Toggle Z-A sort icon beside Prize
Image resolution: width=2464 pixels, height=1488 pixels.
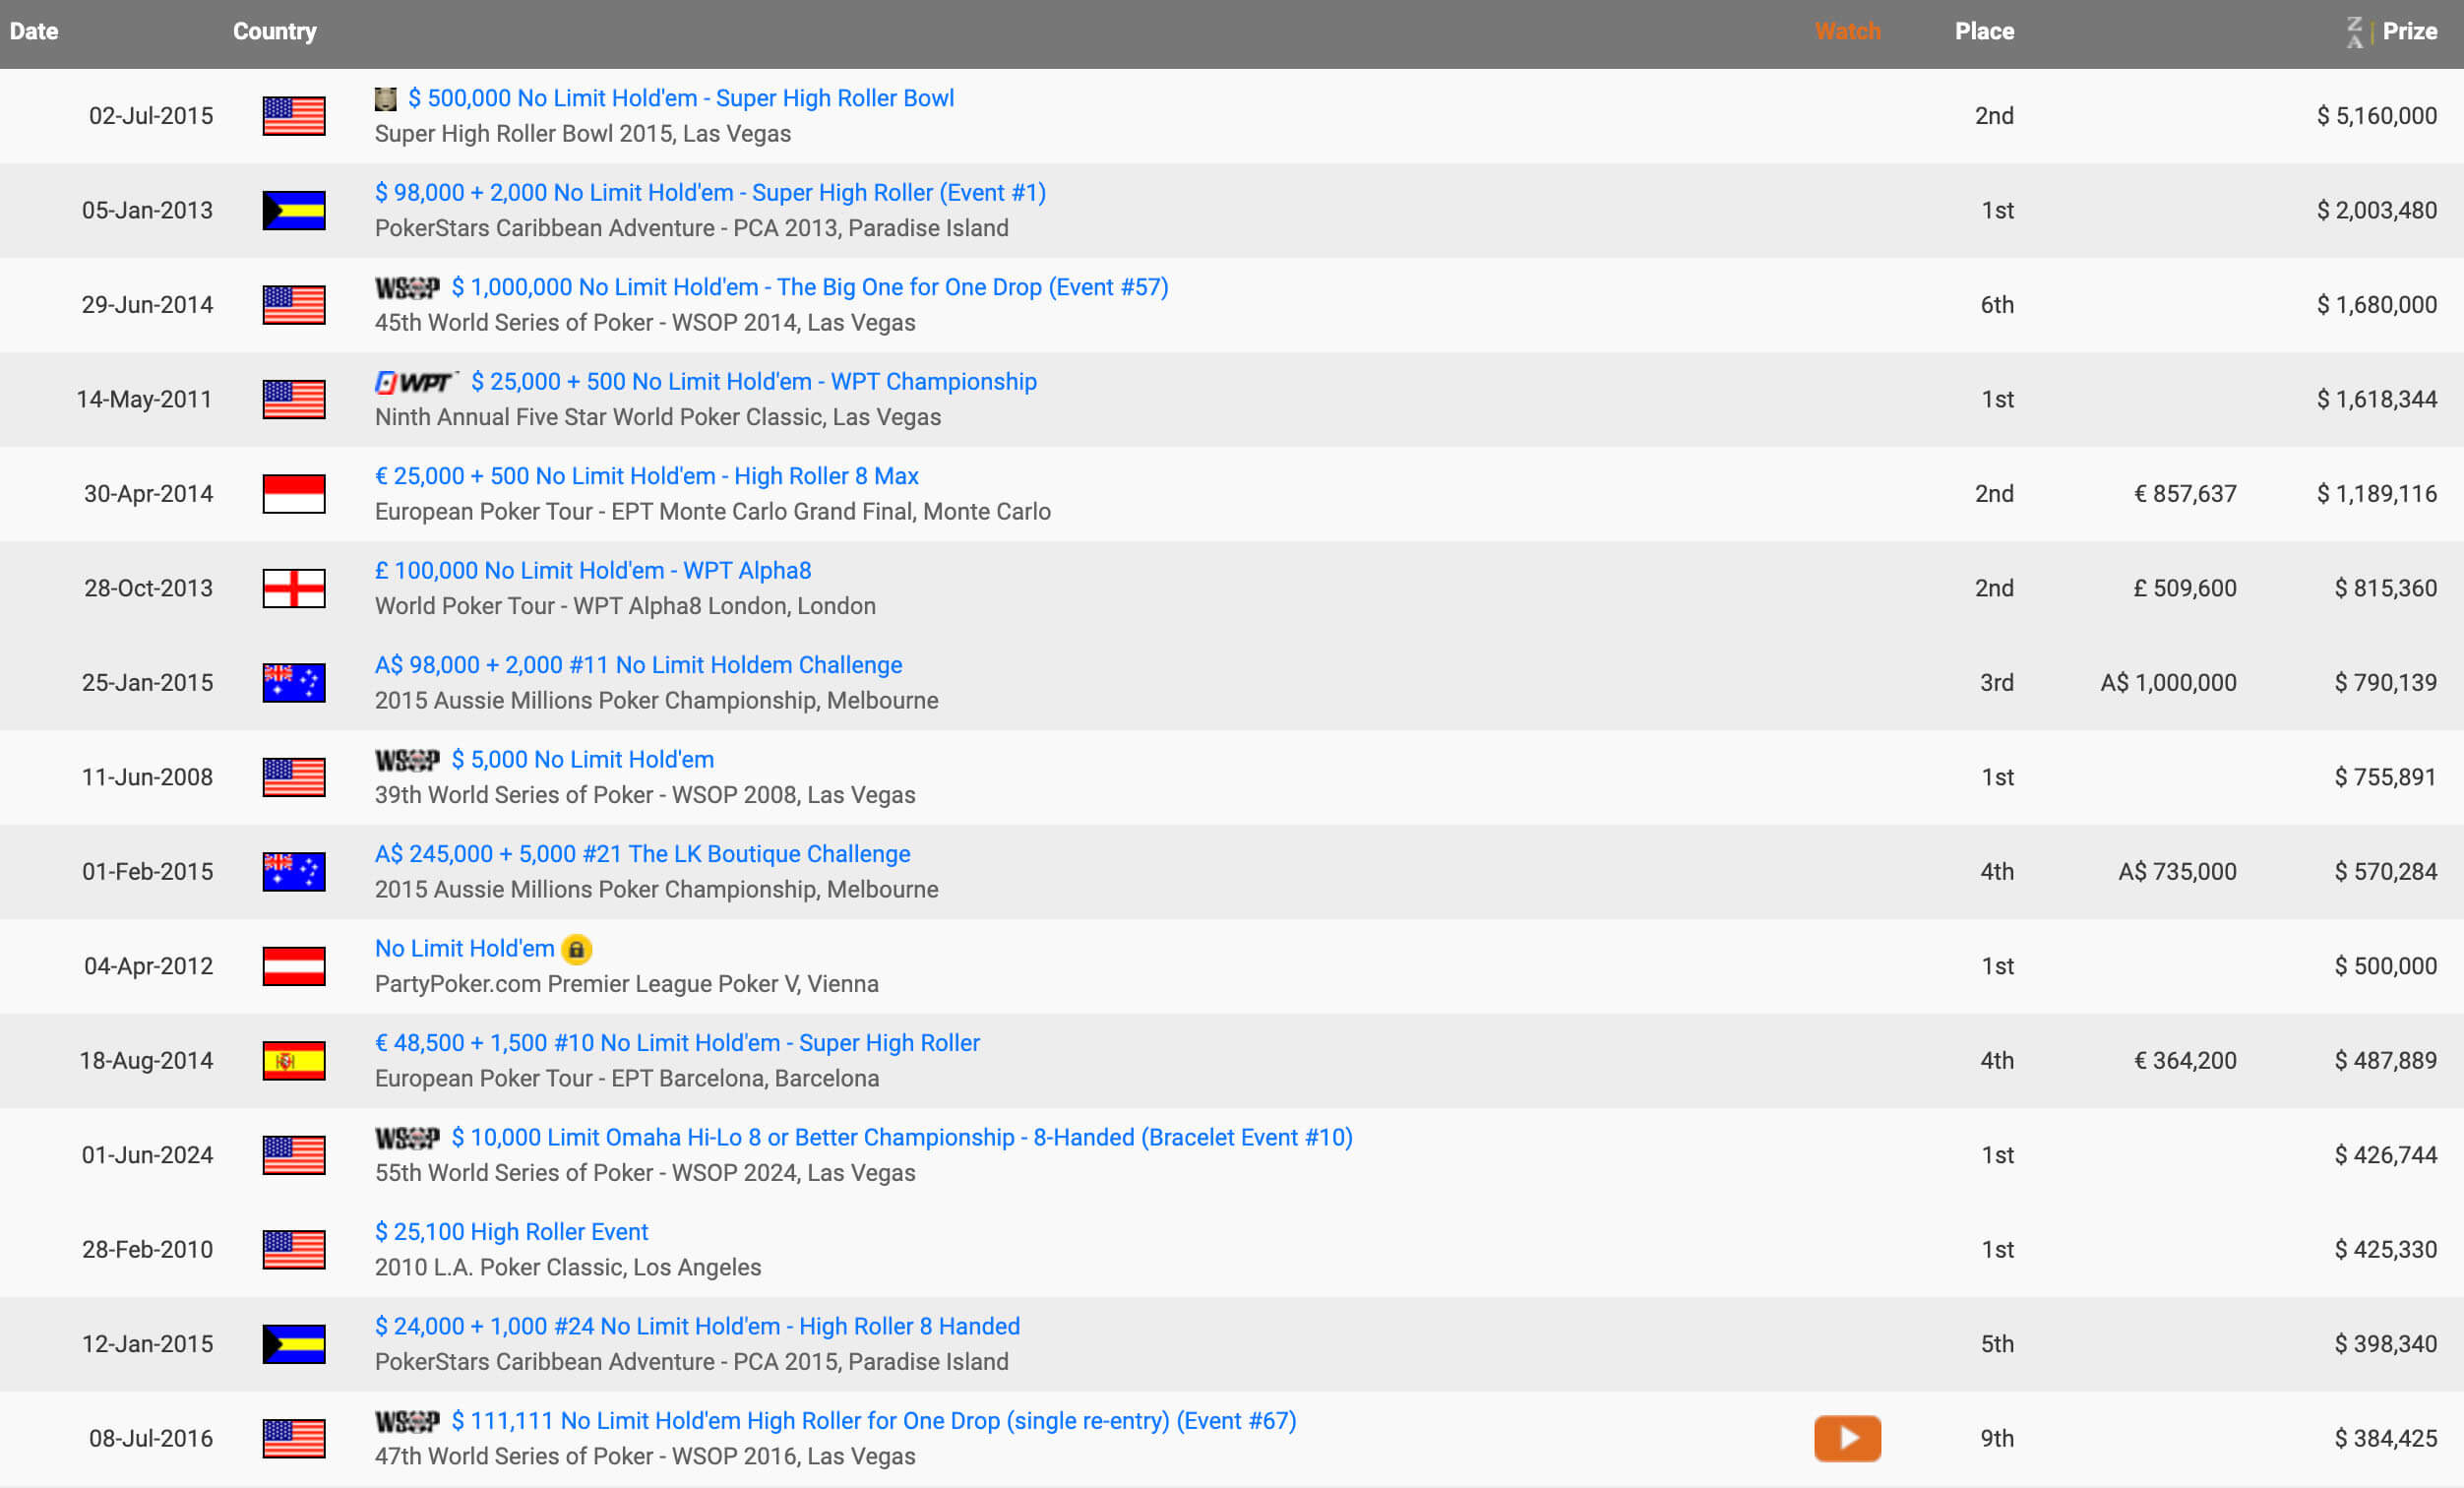click(2354, 32)
